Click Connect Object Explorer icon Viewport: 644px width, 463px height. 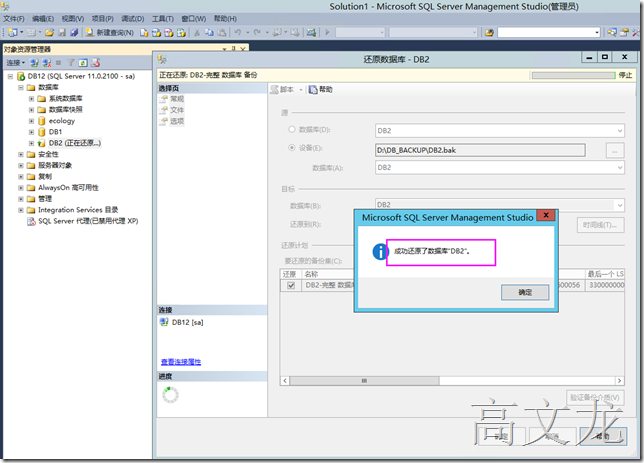(x=34, y=62)
